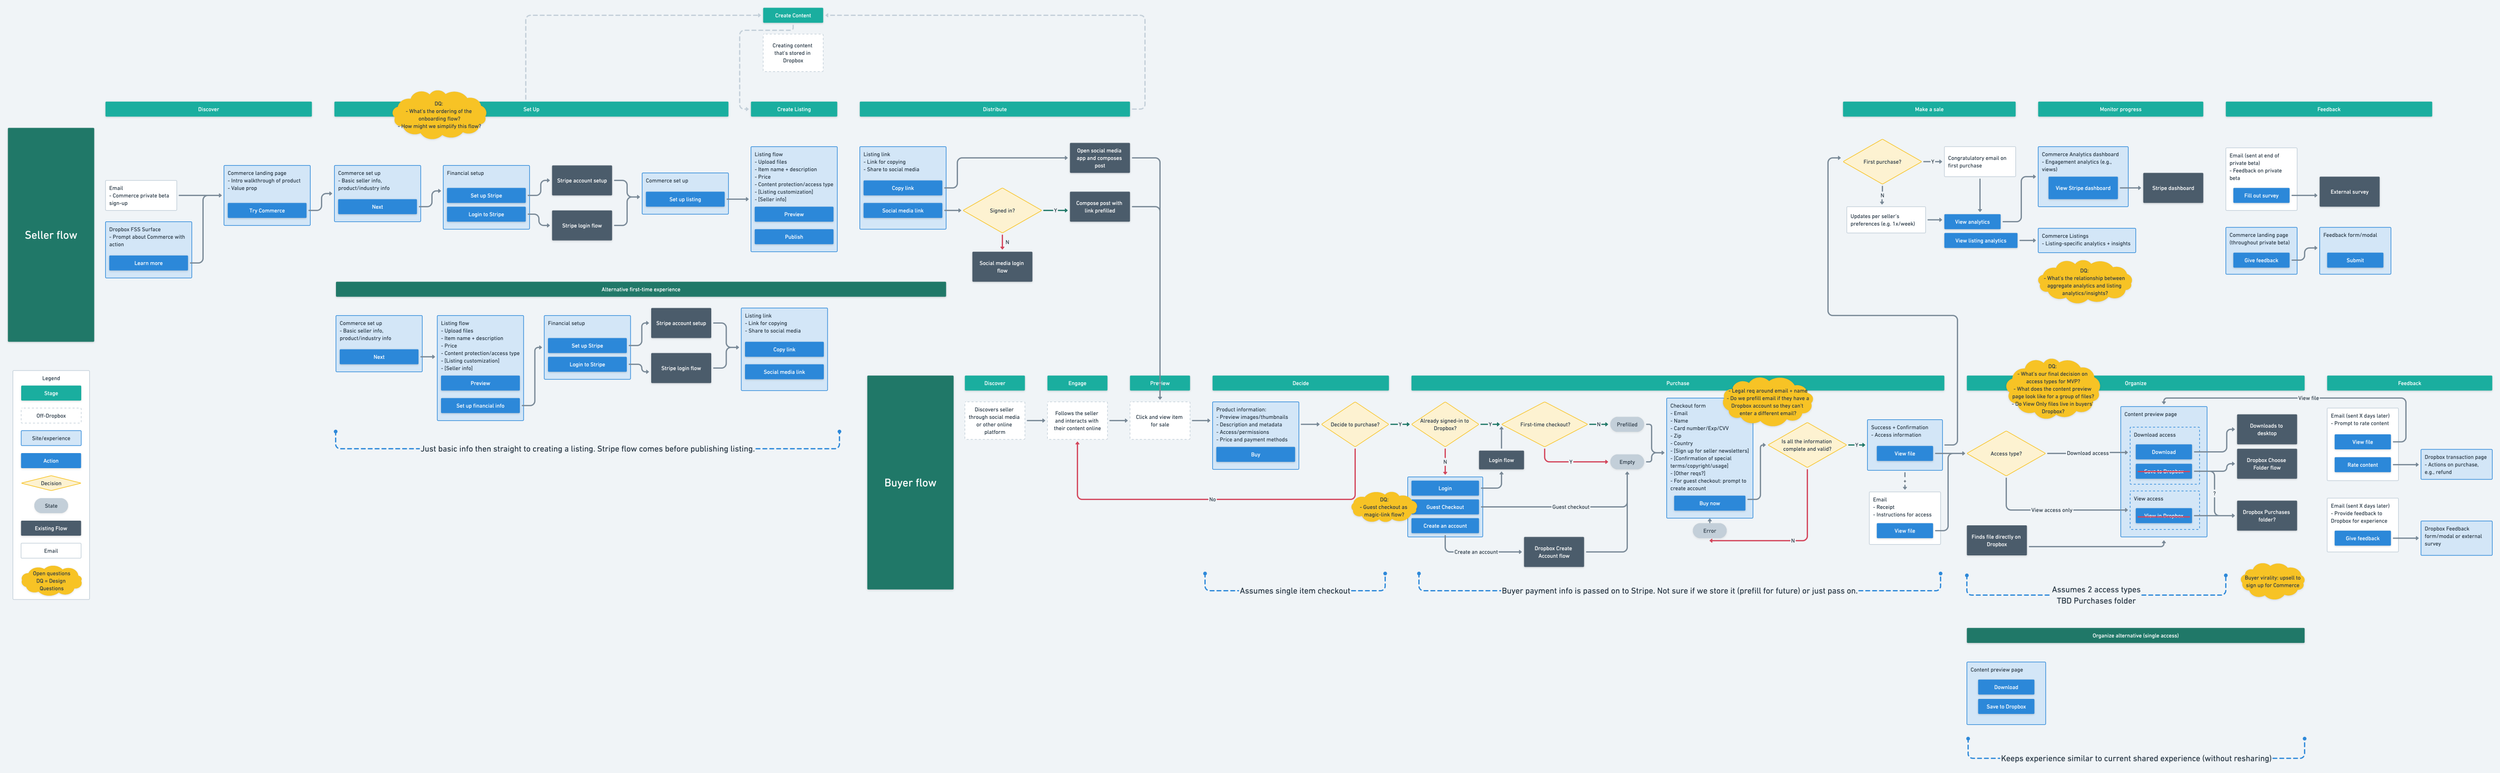Viewport: 2500px width, 773px height.
Task: Select the Dropbox Create Account flow node
Action: 1553,552
